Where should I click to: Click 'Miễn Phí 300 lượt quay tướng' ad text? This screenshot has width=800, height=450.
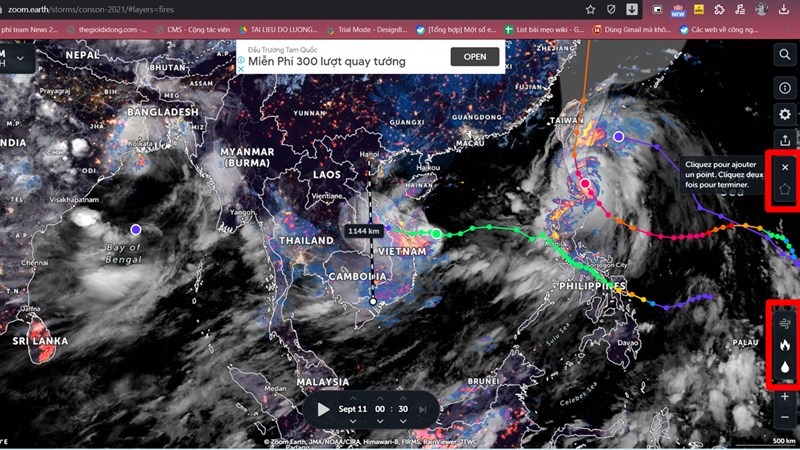[327, 62]
